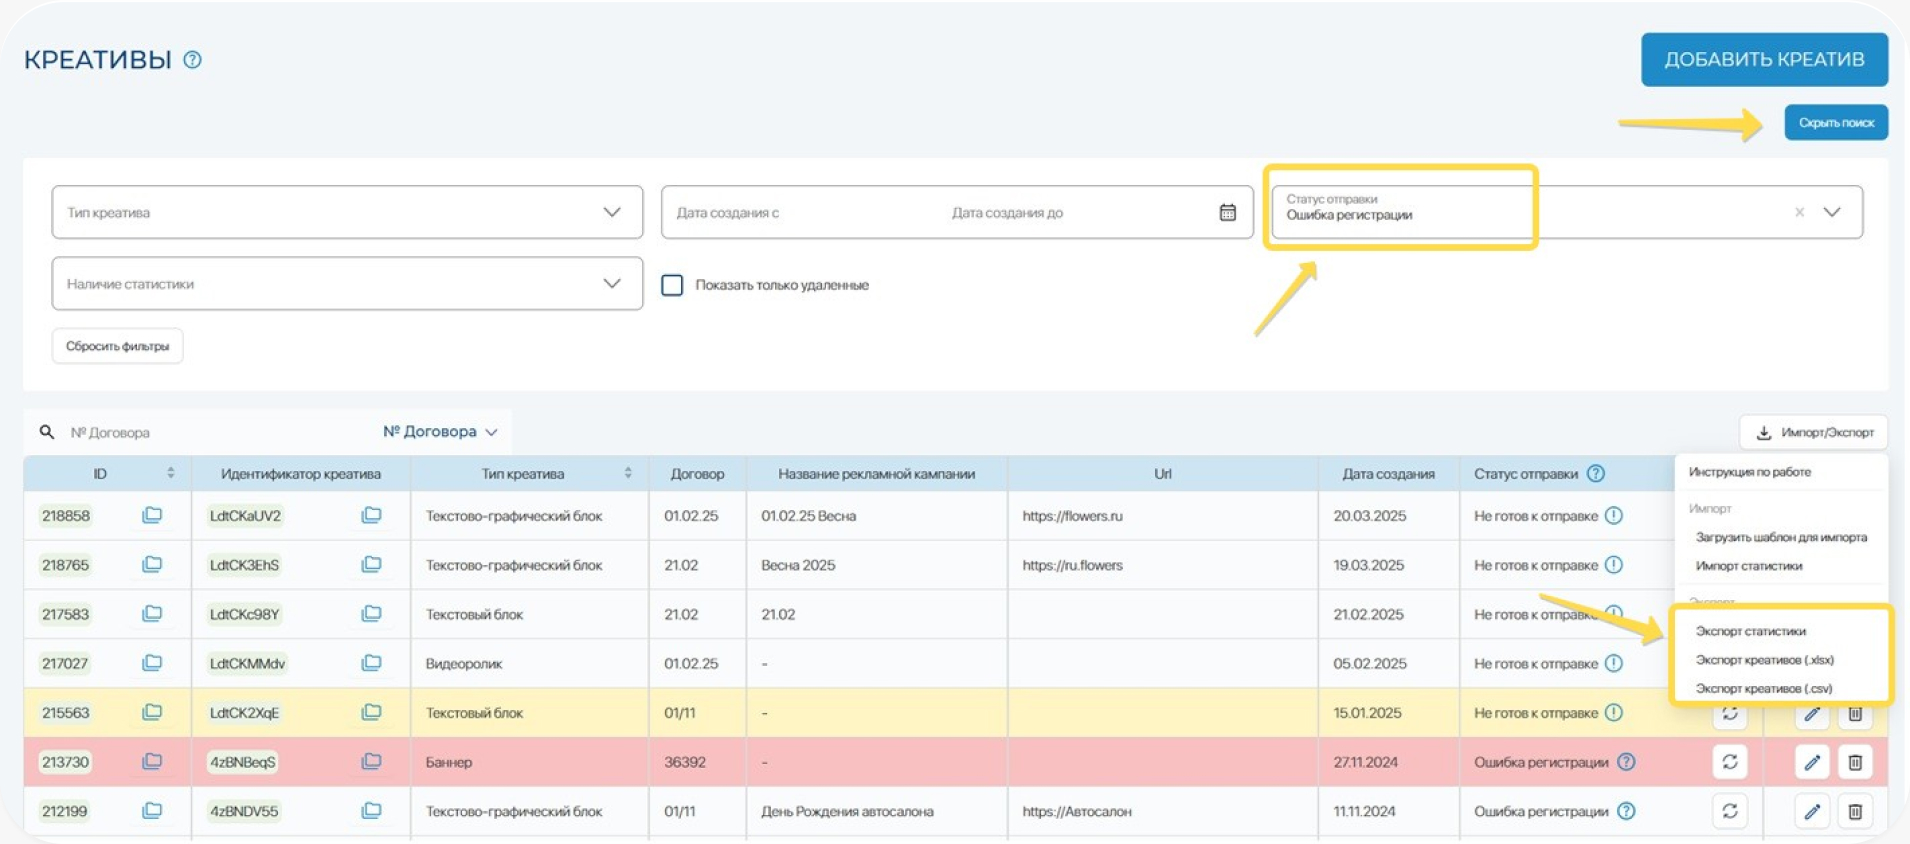Open the Наличие статистики dropdown
The image size is (1910, 844).
[x=347, y=284]
